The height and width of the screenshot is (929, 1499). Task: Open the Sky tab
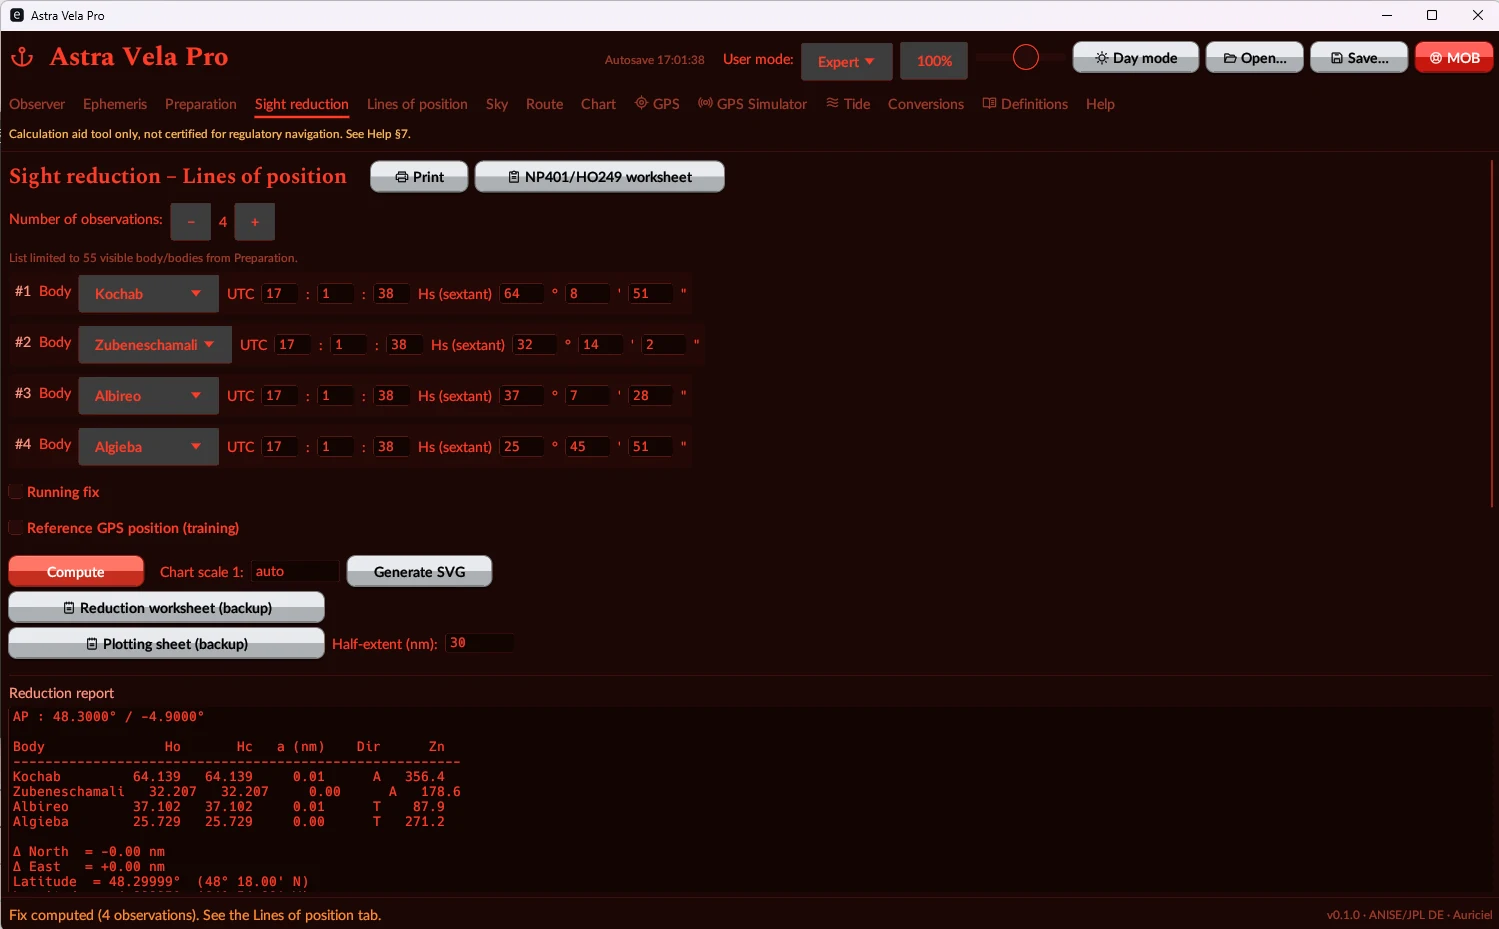click(x=497, y=104)
